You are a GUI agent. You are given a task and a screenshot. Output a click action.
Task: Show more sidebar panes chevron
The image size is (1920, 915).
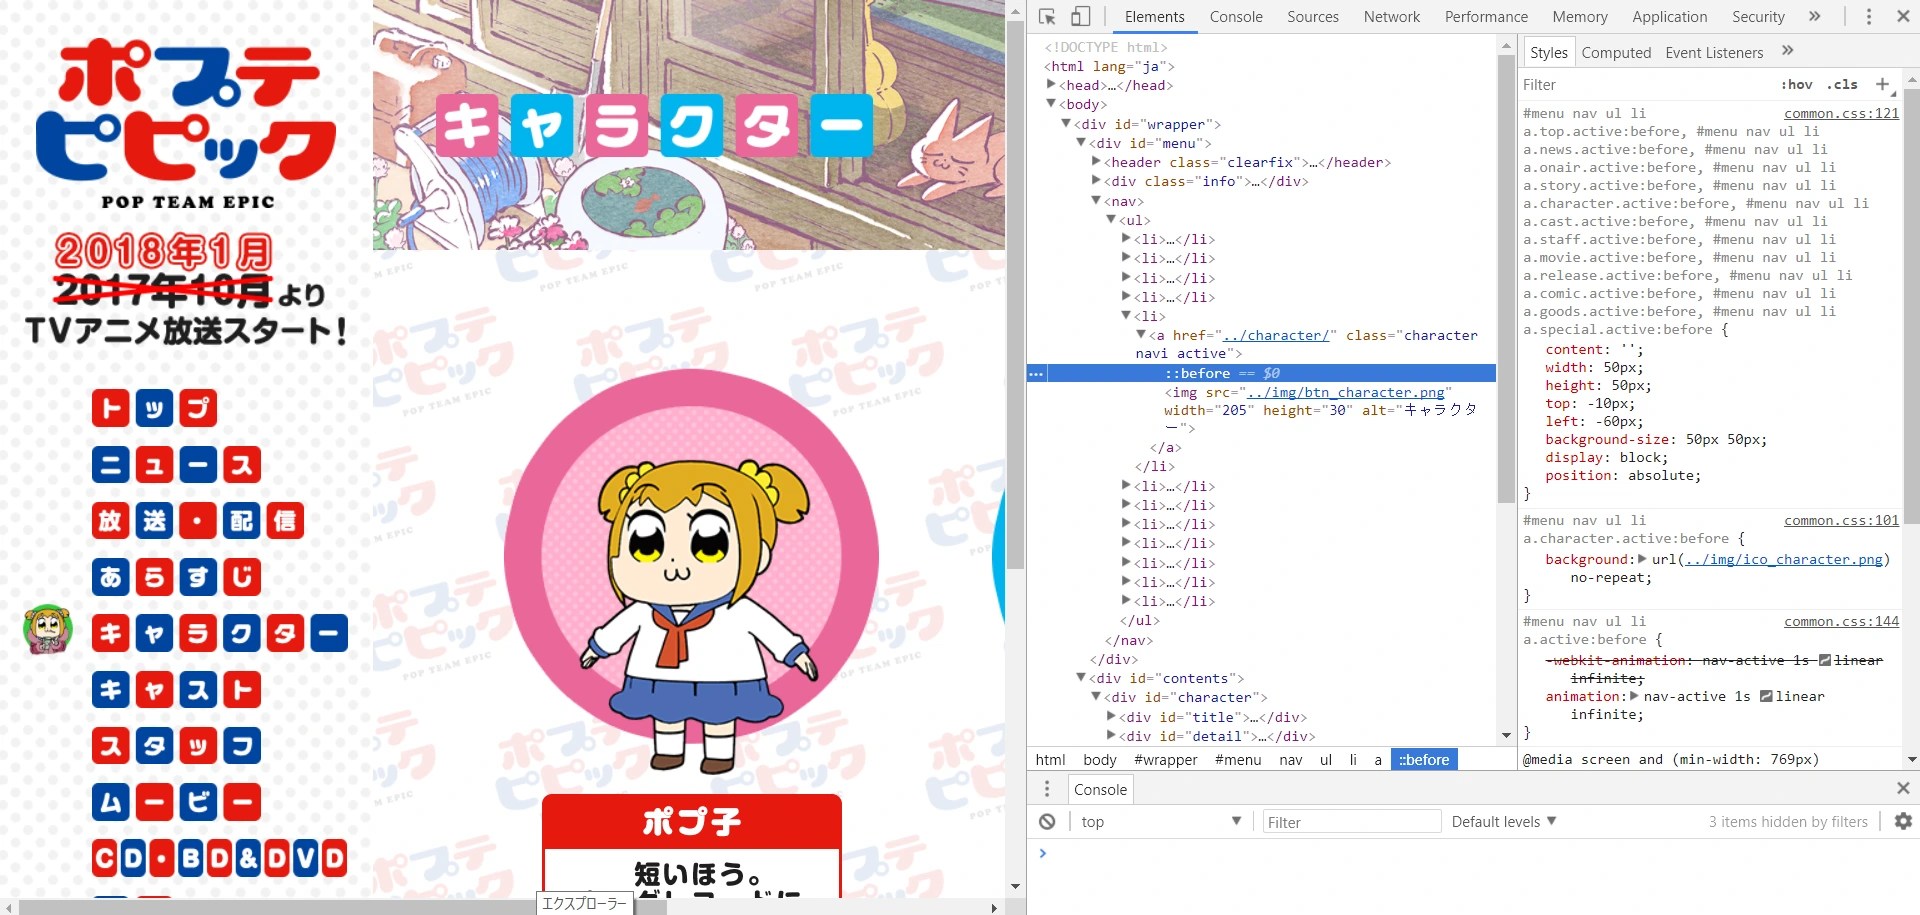point(1788,51)
